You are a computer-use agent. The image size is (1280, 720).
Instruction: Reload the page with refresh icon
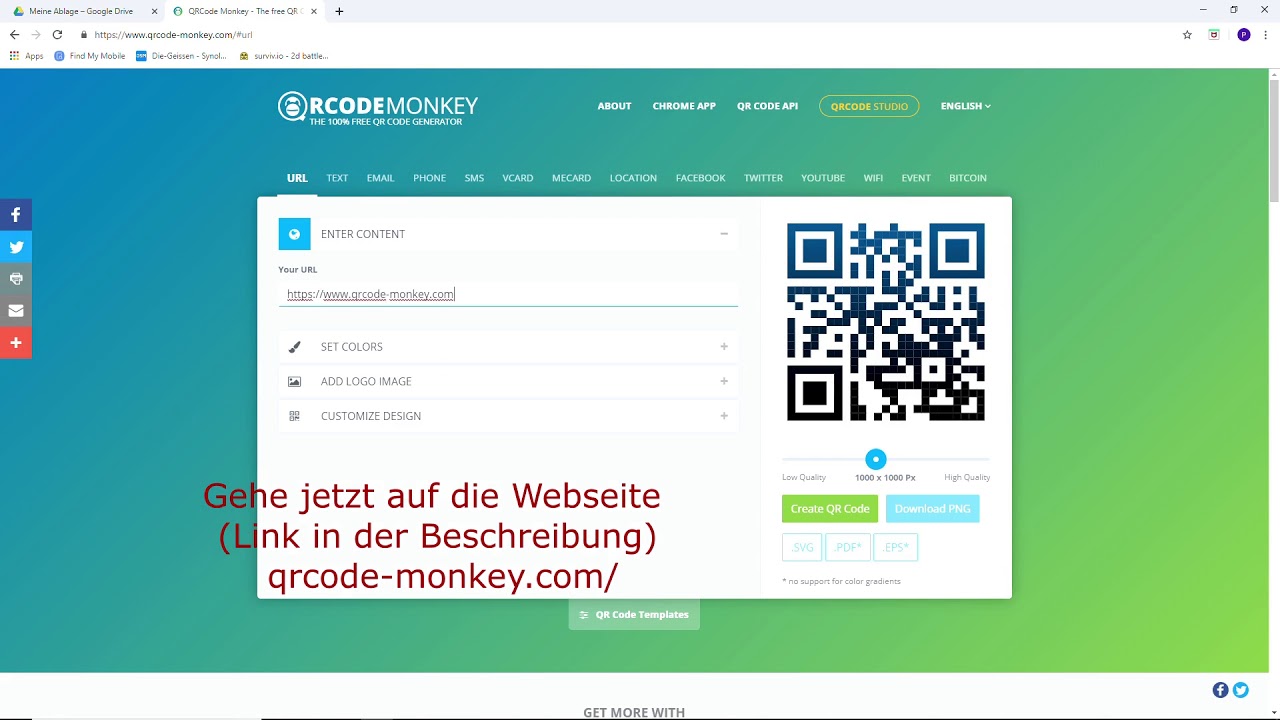tap(57, 34)
